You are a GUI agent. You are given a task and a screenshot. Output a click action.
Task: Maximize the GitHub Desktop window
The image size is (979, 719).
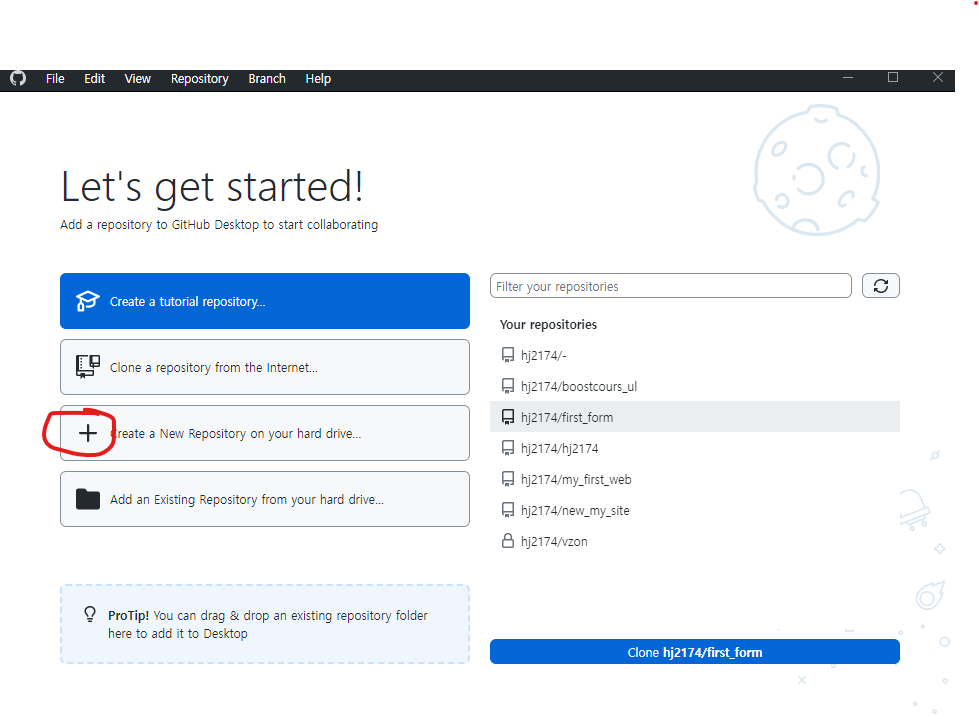pyautogui.click(x=893, y=77)
